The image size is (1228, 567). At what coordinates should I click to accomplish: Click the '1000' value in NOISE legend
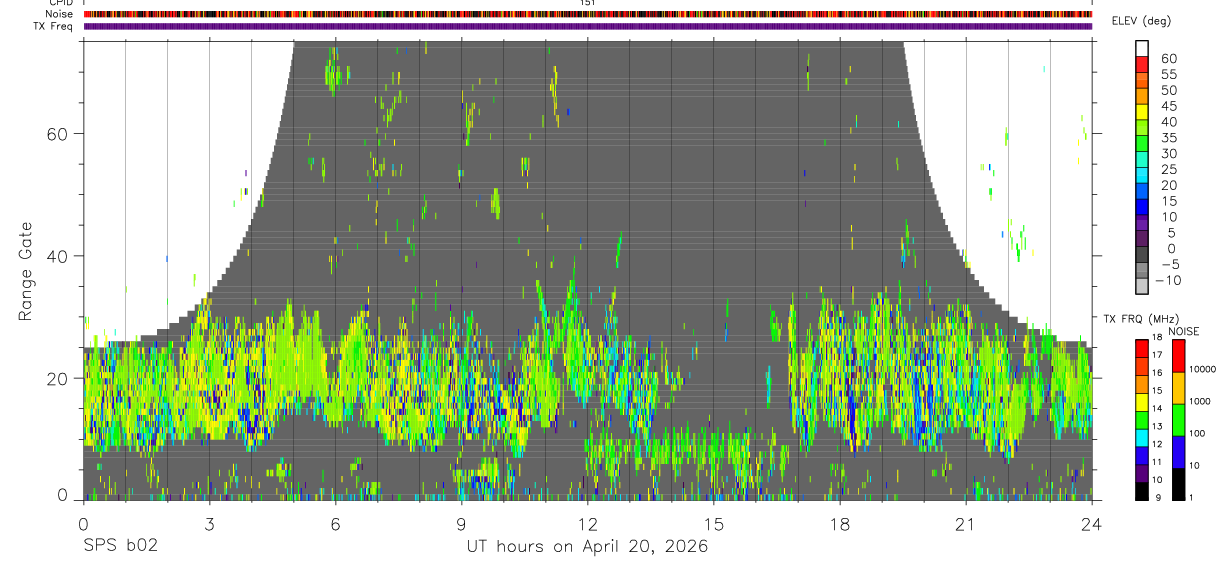pos(1200,401)
